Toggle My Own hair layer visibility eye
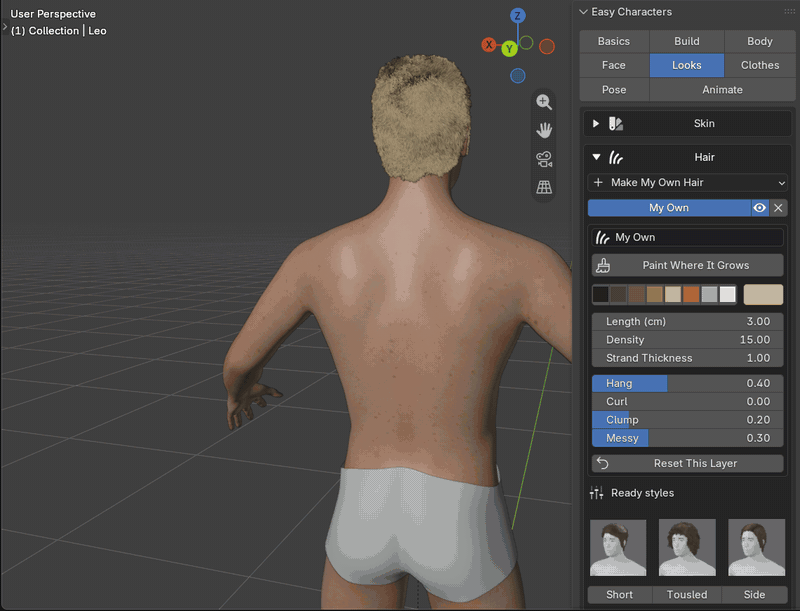 coord(759,208)
